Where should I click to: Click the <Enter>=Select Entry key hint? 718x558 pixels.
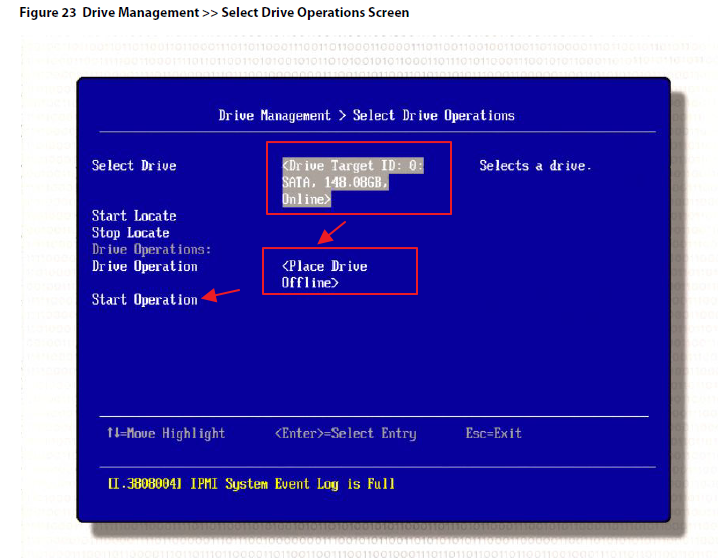click(x=346, y=433)
